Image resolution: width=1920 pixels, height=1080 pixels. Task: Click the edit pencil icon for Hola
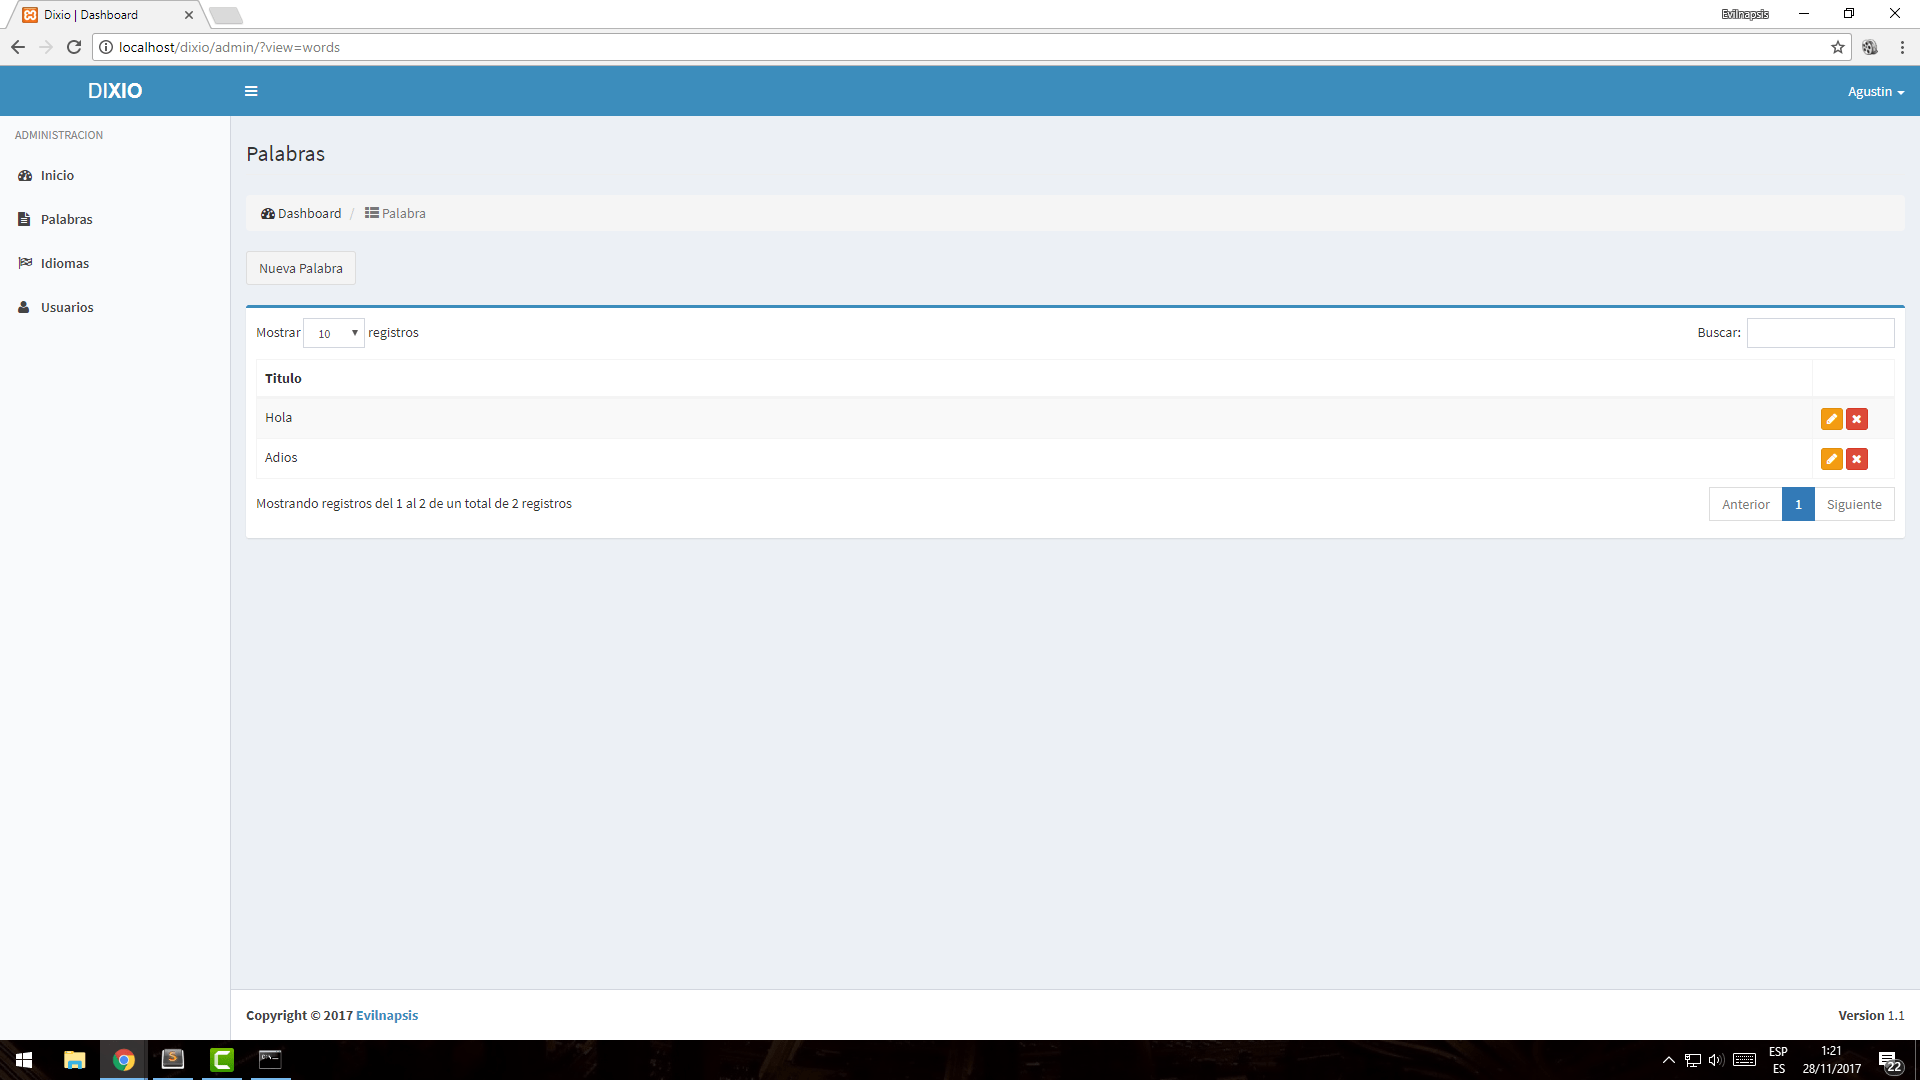point(1831,419)
